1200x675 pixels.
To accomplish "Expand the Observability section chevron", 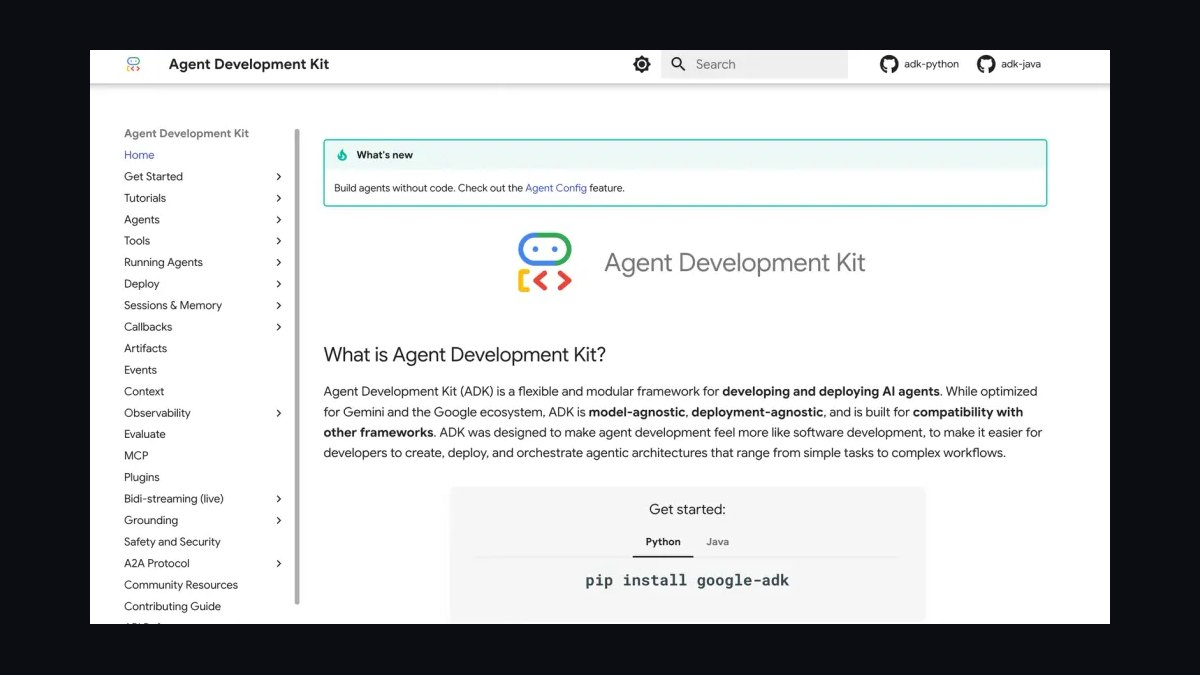I will click(x=278, y=413).
